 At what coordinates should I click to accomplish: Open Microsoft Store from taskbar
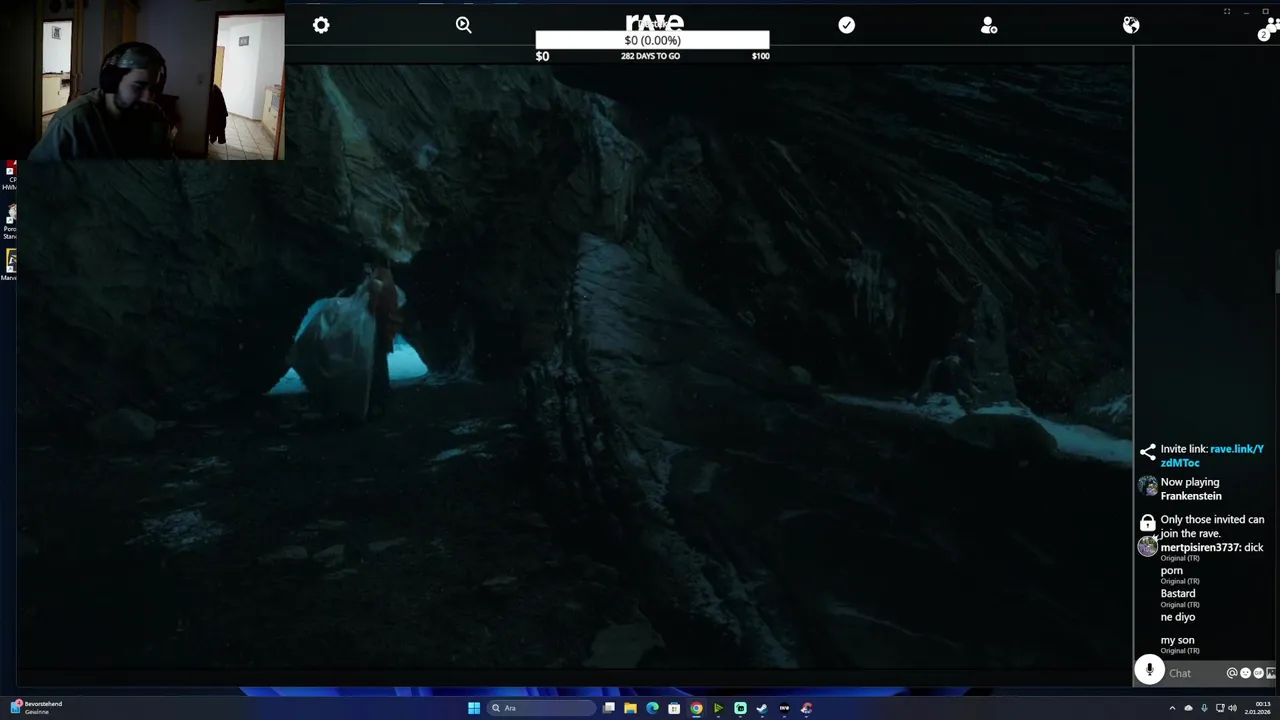pos(674,708)
